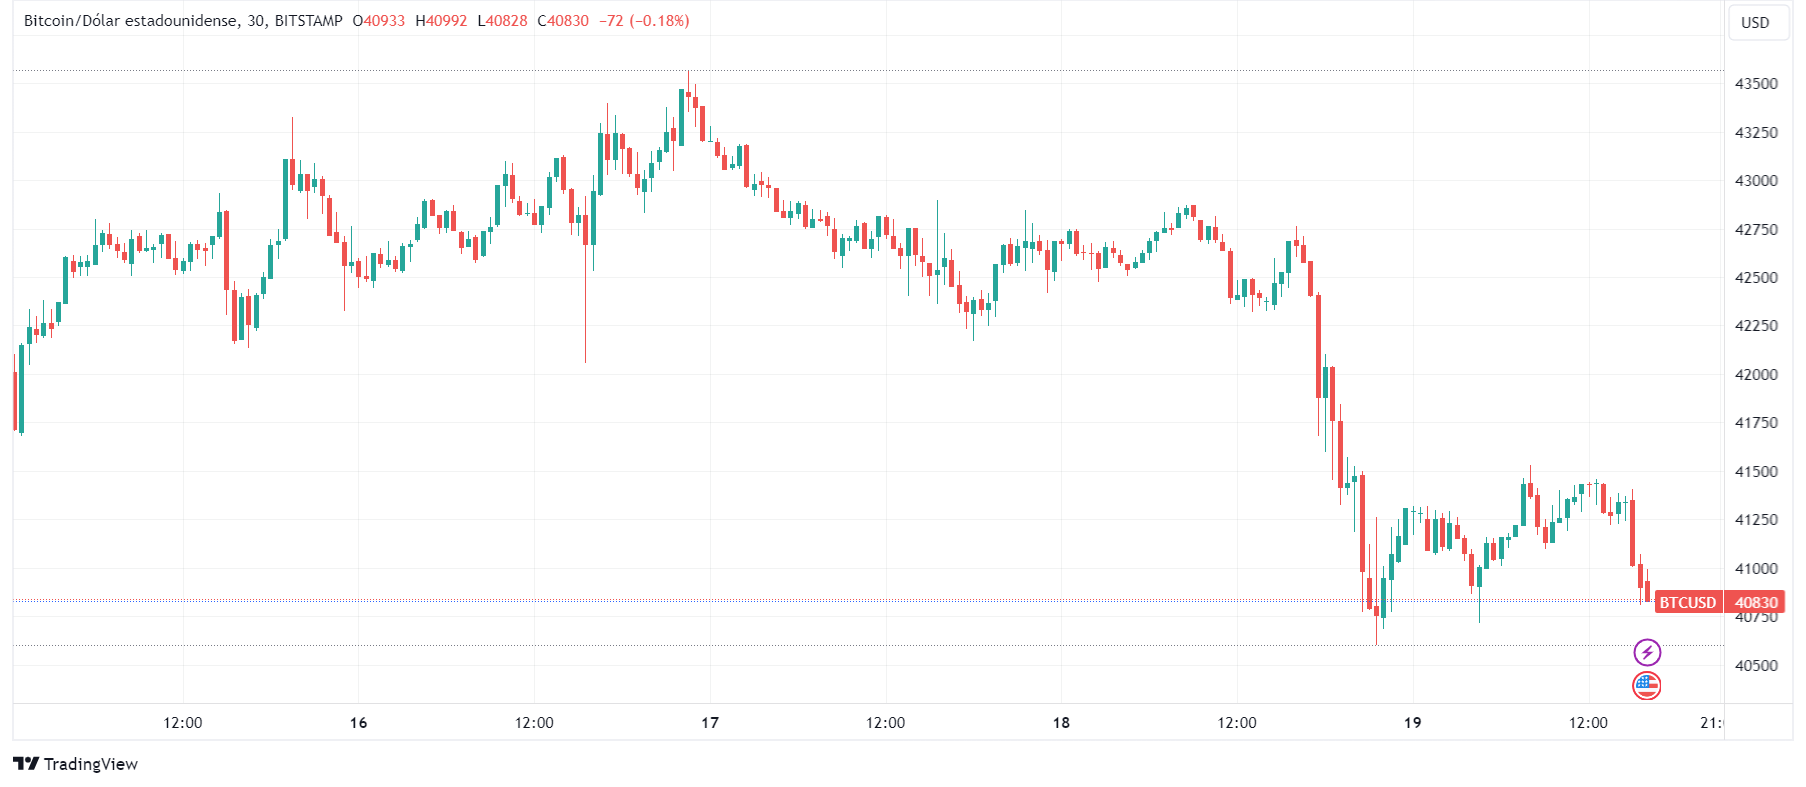This screenshot has width=1806, height=787.
Task: Open the US flag economic event icon
Action: click(x=1647, y=686)
